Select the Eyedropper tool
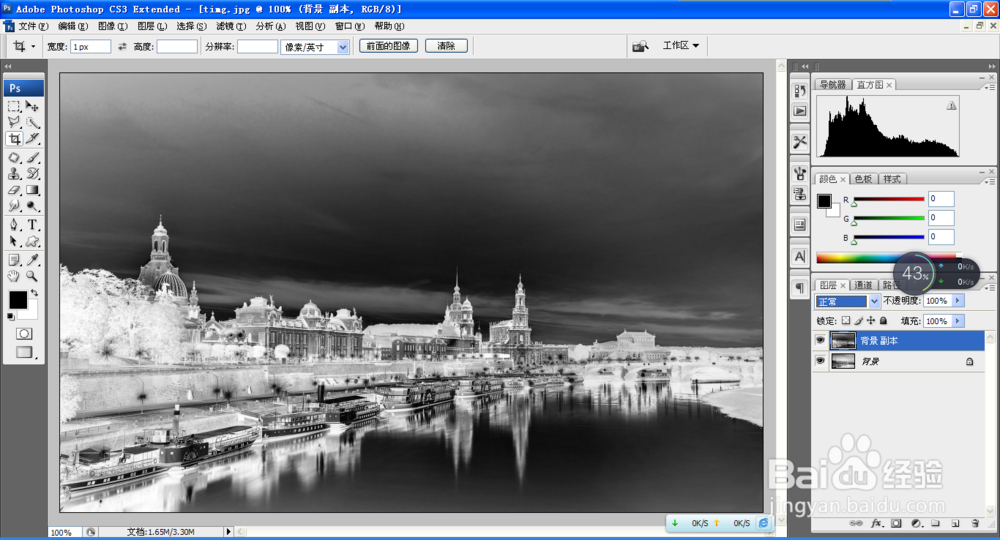 [x=32, y=259]
